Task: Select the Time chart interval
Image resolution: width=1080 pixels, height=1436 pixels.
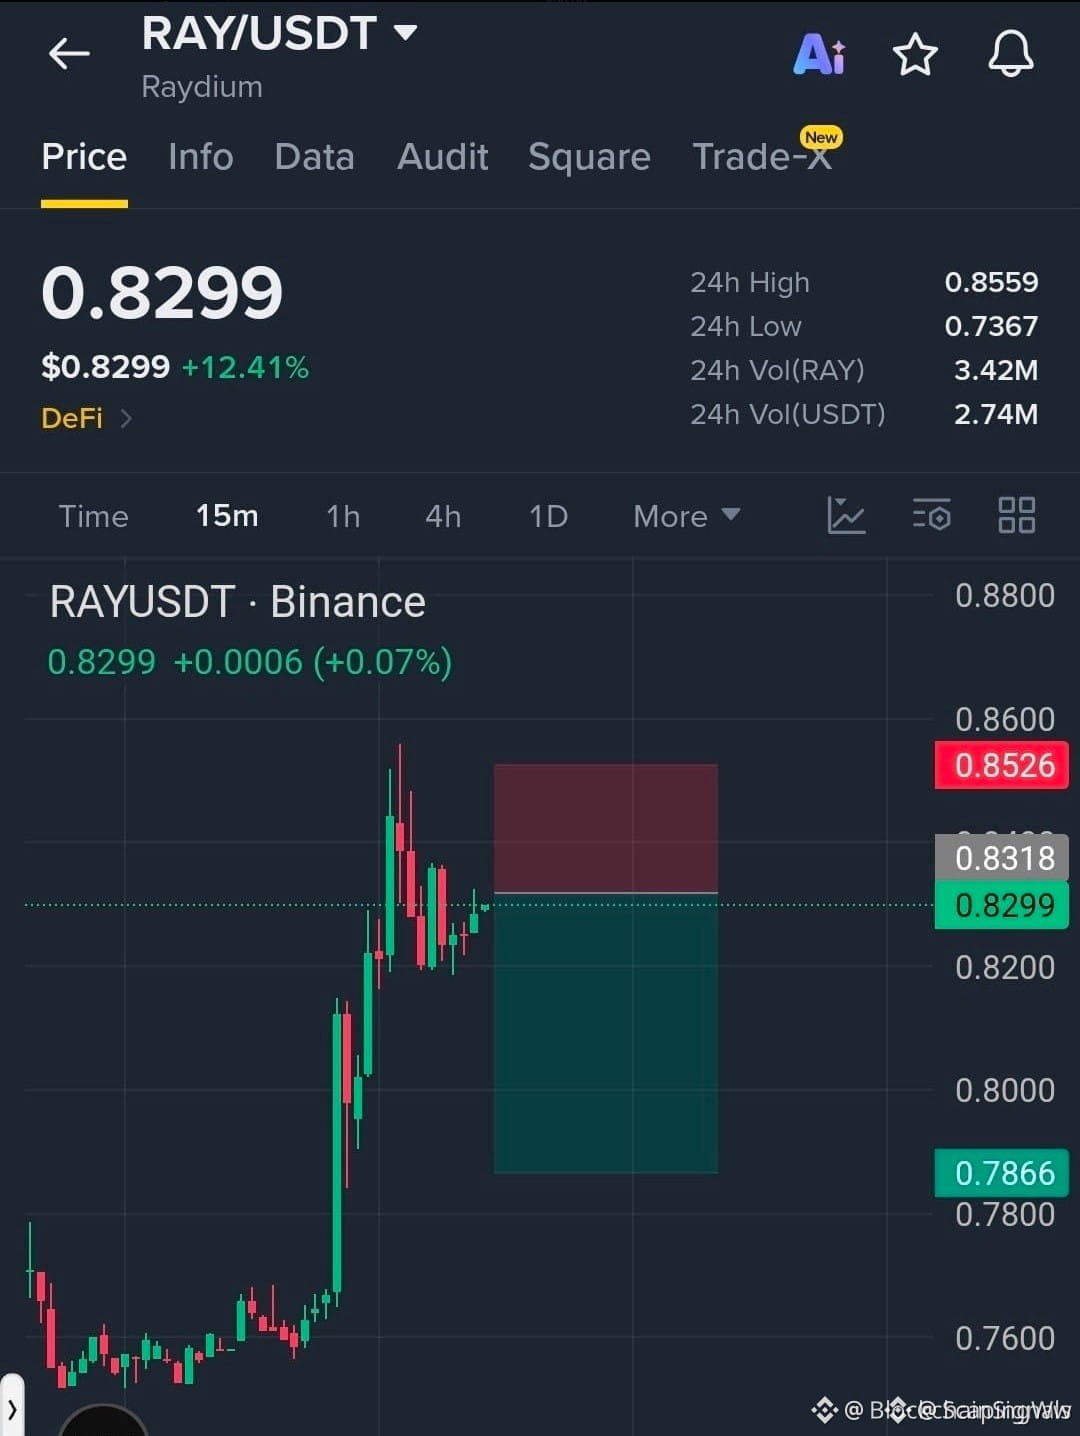Action: coord(93,516)
